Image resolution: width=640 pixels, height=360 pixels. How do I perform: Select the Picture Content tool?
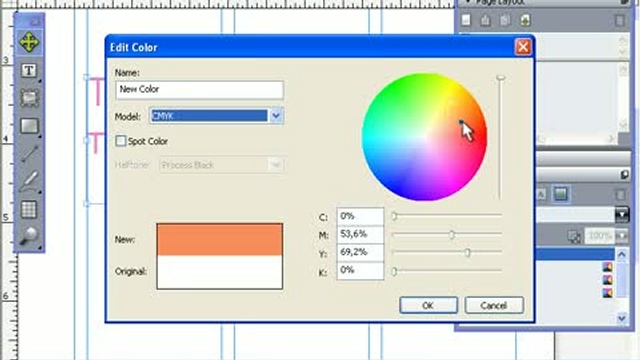(29, 98)
